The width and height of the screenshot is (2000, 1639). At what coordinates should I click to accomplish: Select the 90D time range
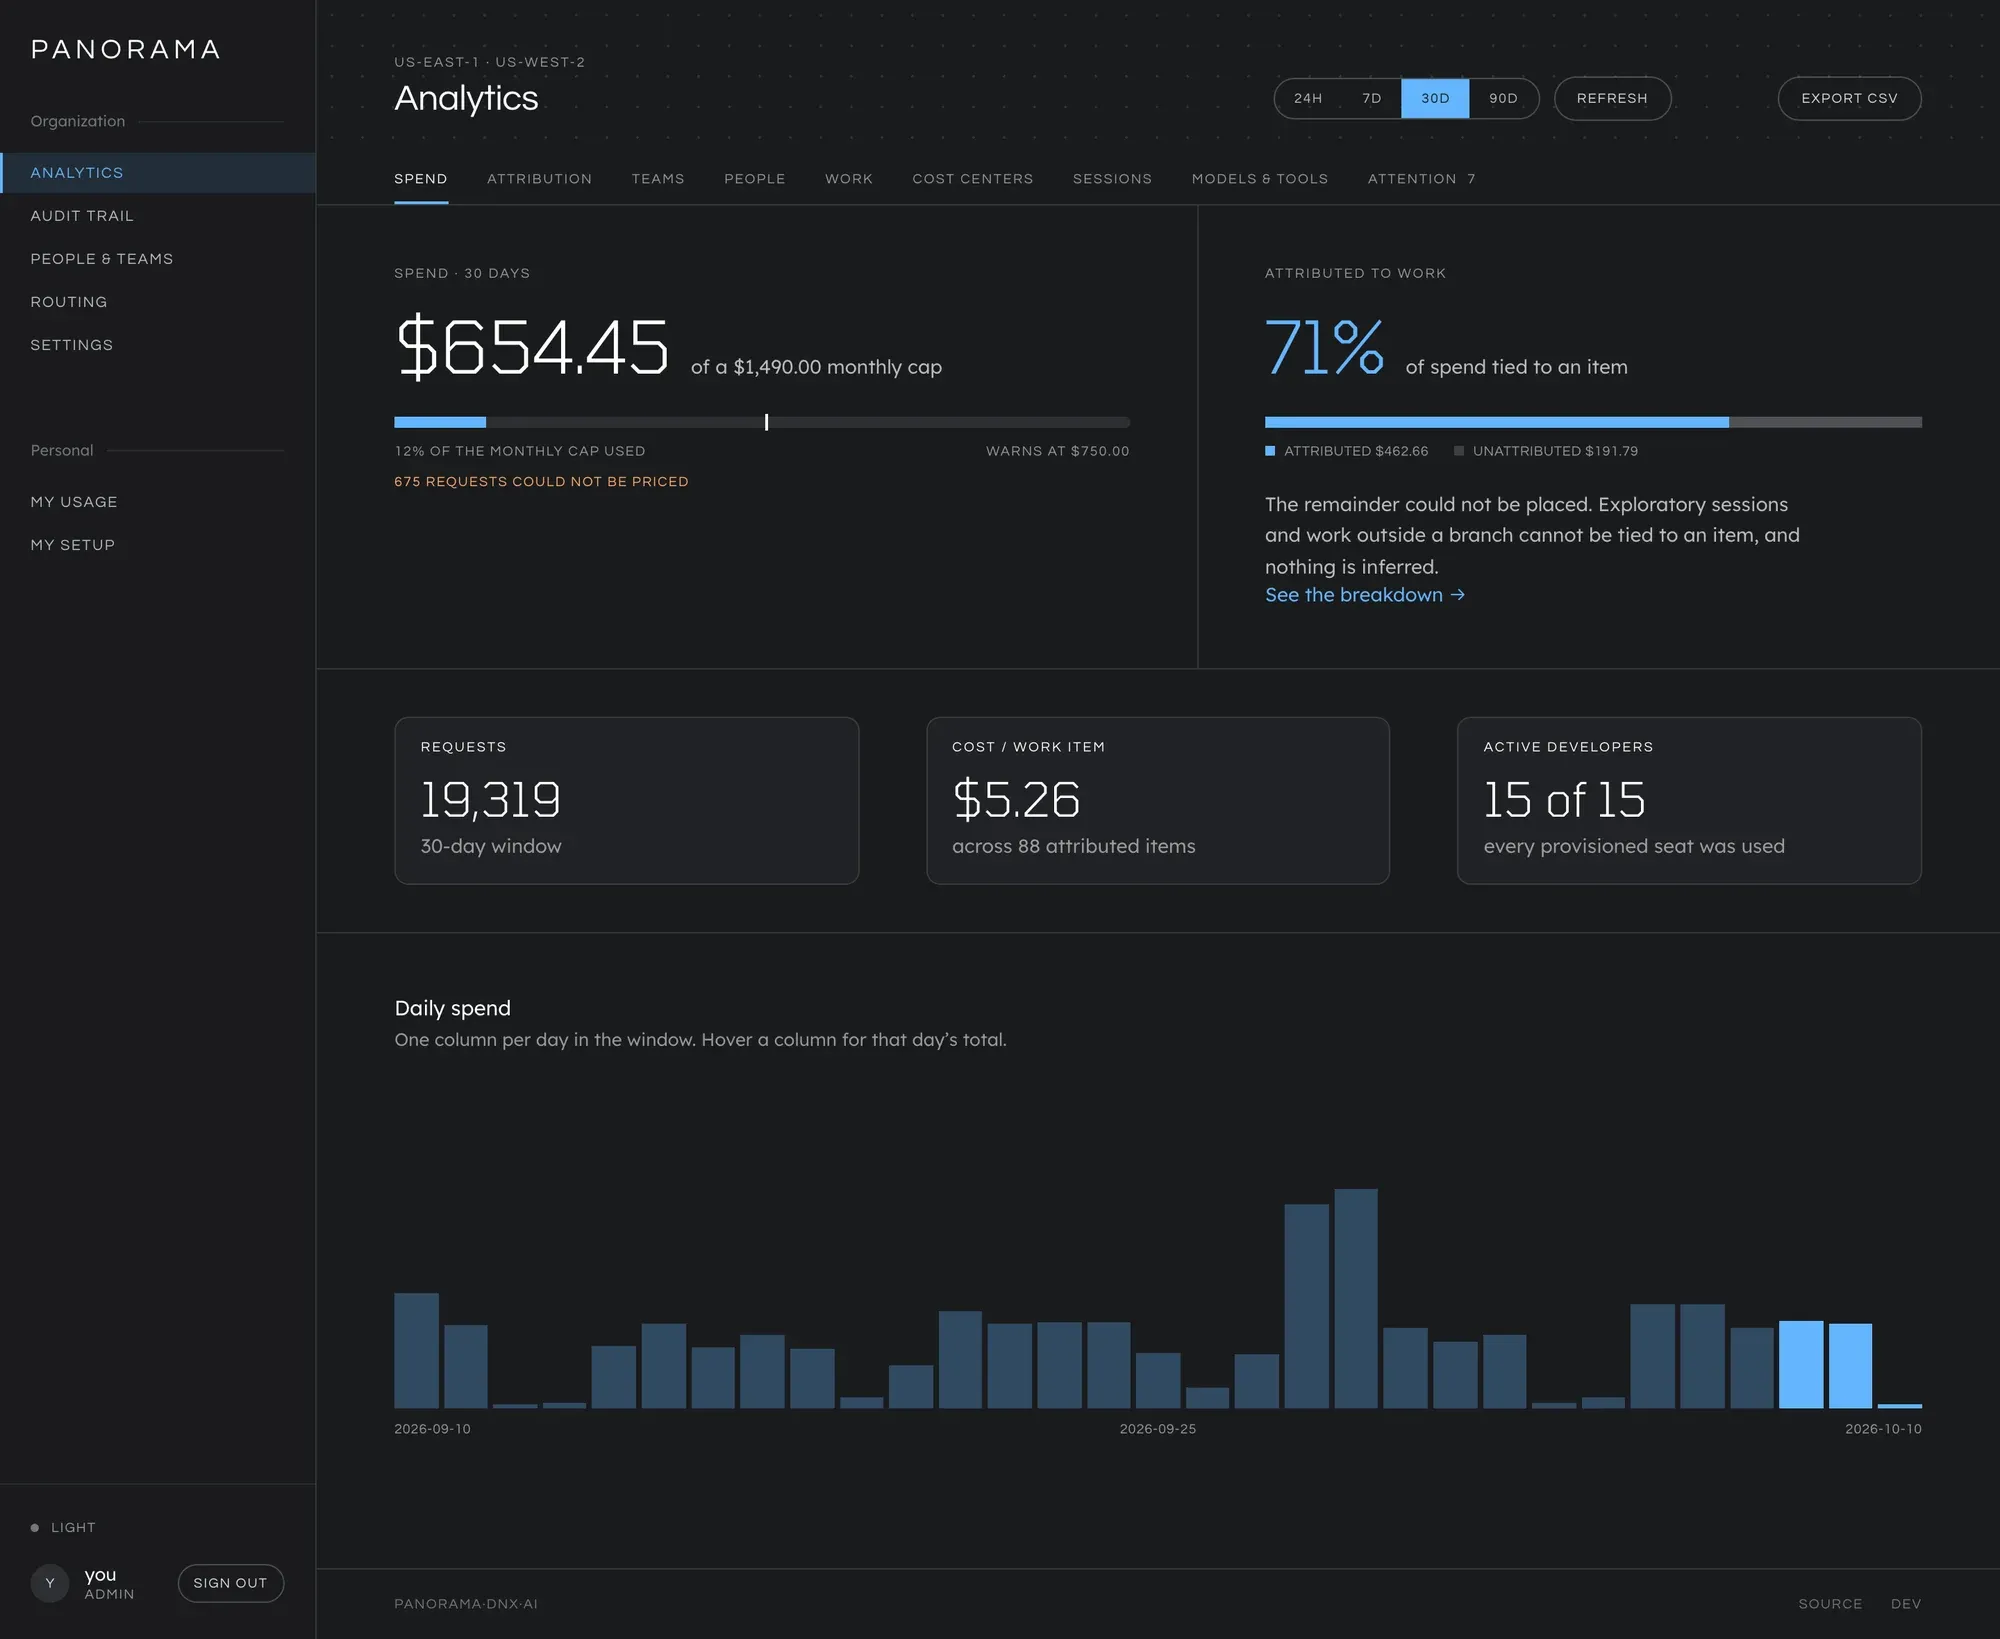click(x=1503, y=98)
